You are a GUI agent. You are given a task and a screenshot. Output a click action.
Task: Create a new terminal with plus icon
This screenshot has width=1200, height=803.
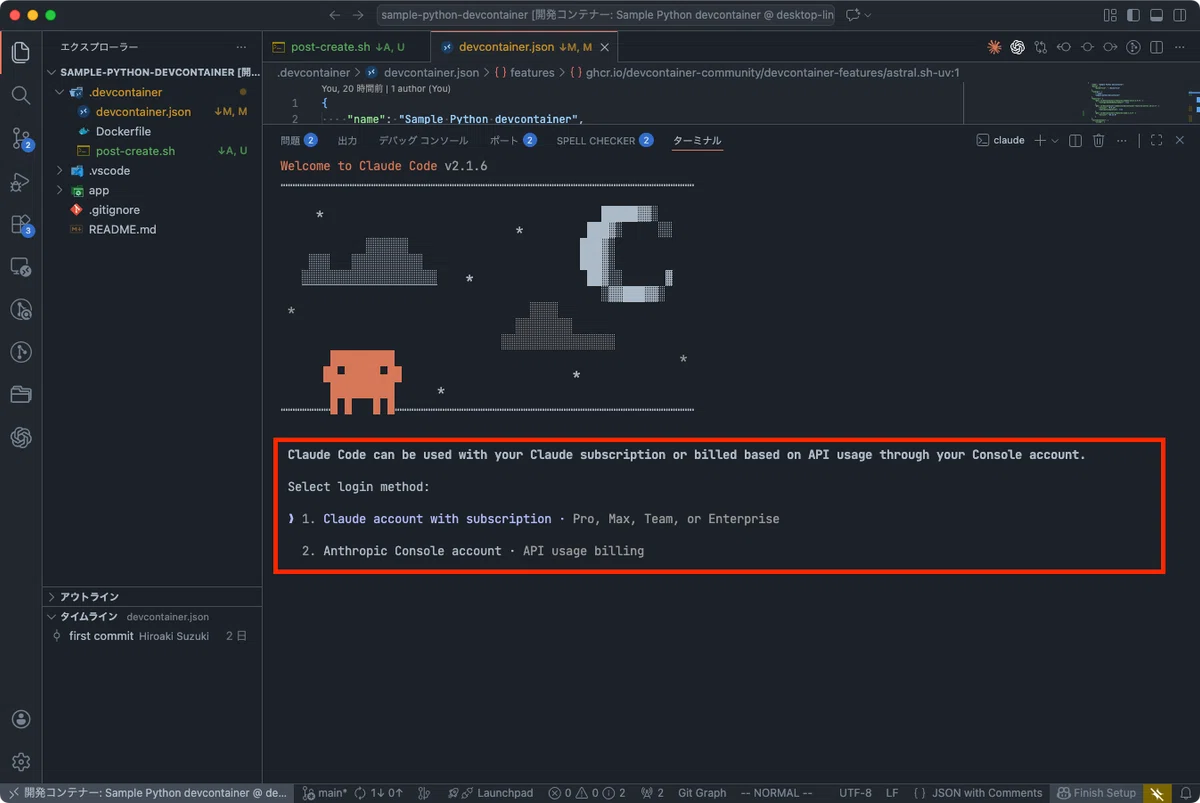click(1040, 141)
